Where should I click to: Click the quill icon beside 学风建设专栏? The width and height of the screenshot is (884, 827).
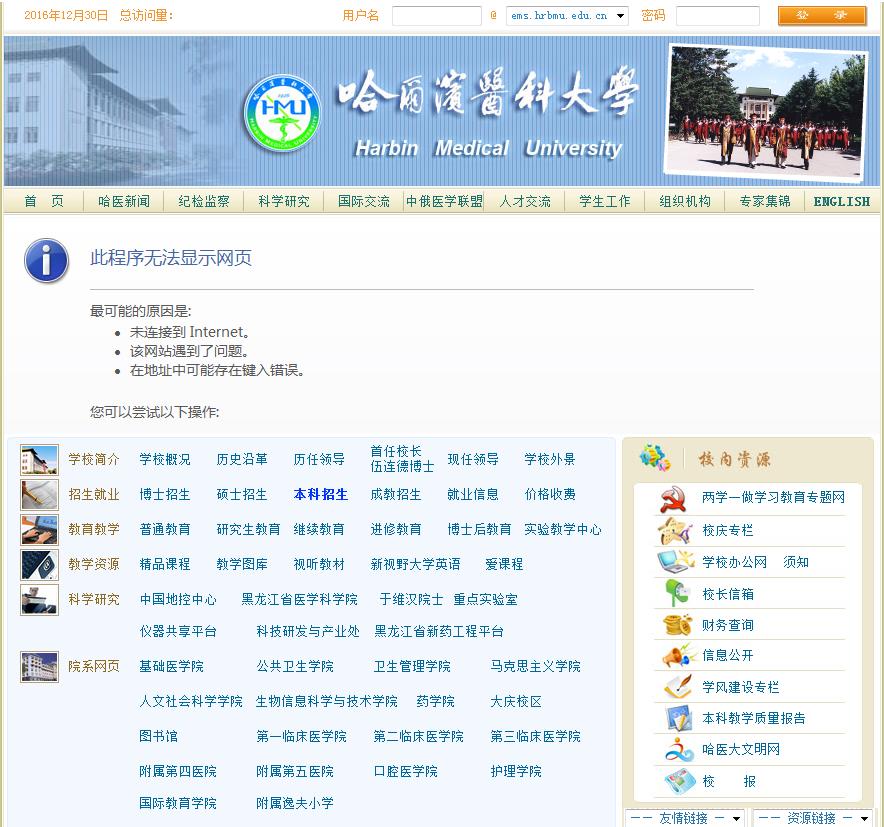tap(678, 687)
